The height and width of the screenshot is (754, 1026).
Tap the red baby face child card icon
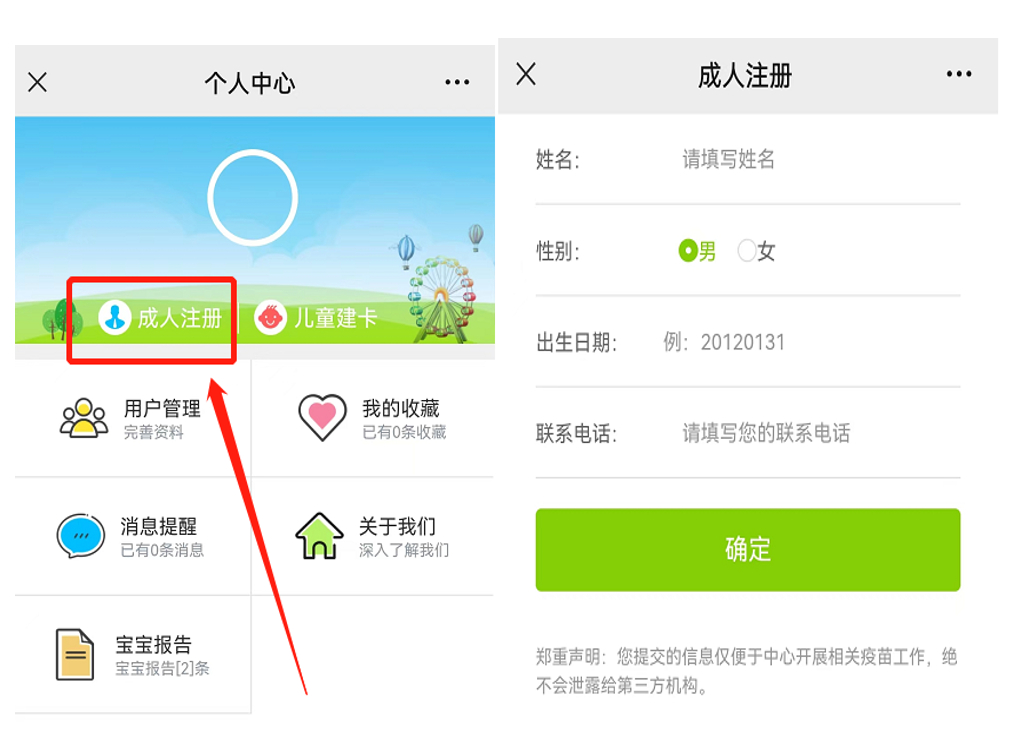[270, 318]
